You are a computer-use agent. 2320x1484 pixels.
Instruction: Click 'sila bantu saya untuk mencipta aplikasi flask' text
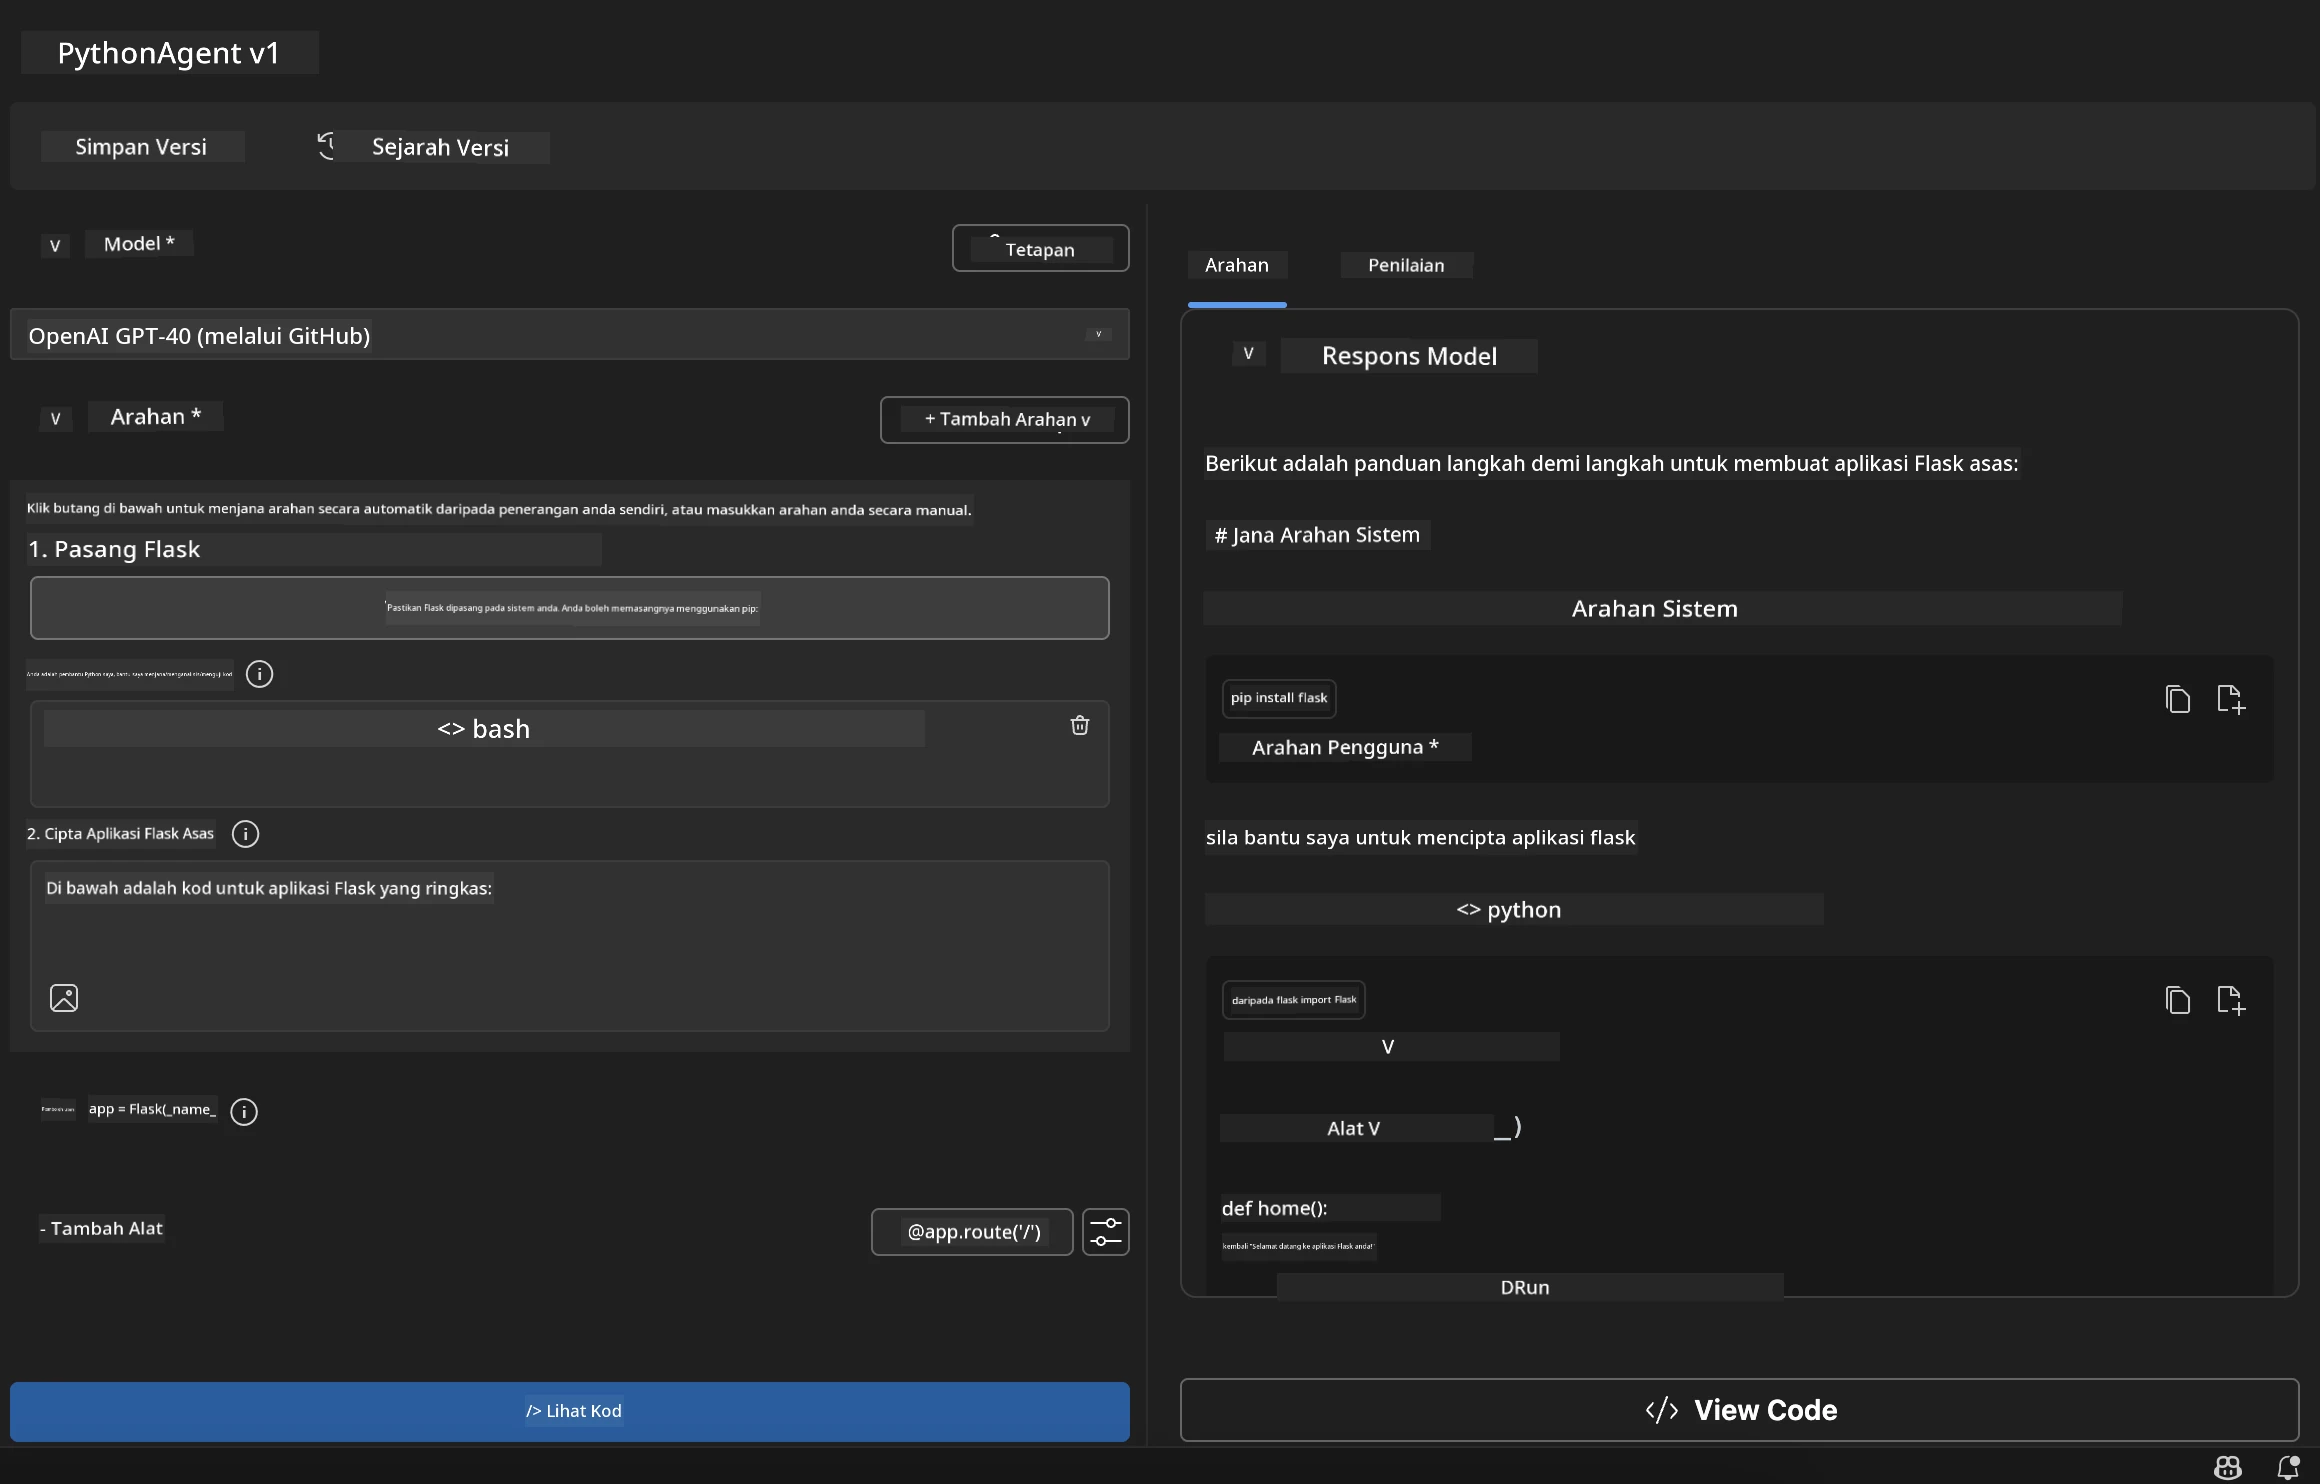[1420, 837]
